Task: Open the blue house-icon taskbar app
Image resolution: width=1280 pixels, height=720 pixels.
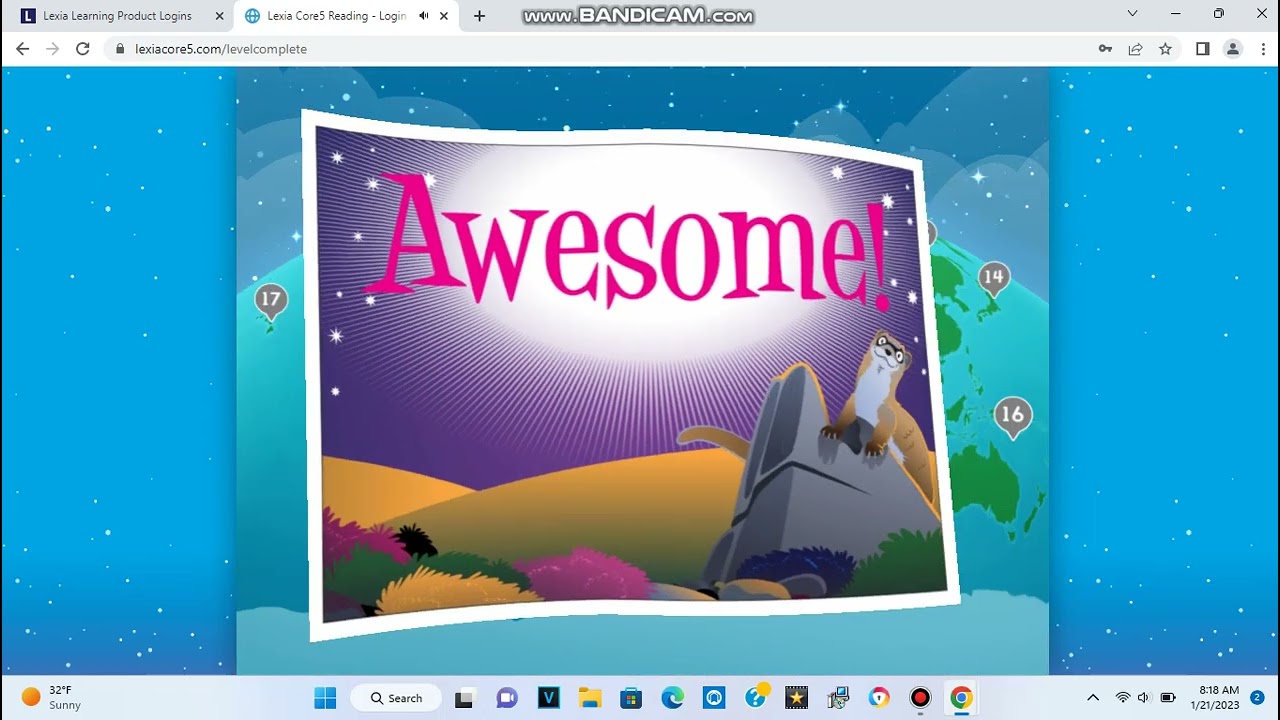Action: [x=714, y=698]
